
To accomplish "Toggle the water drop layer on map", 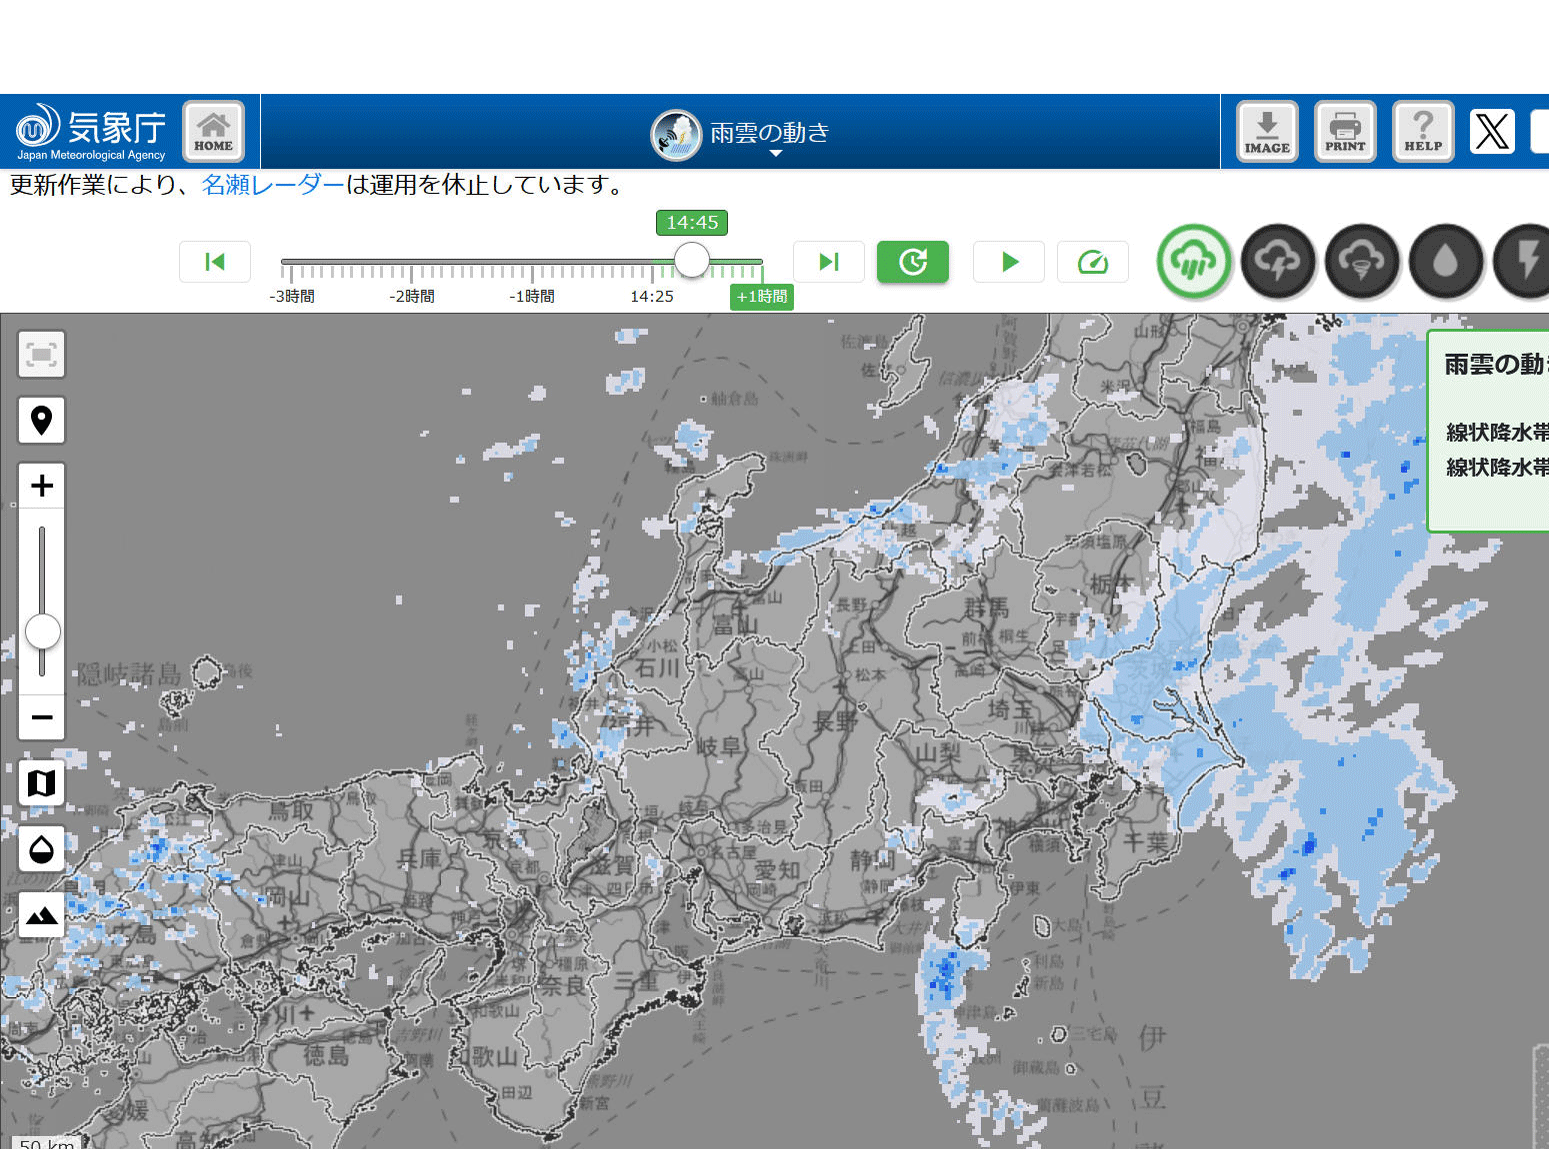I will [x=41, y=849].
